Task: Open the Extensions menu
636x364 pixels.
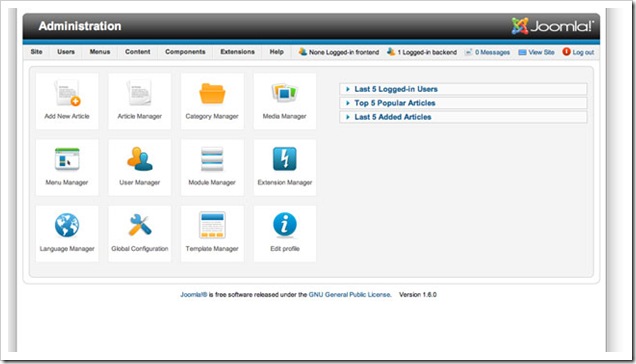Action: (237, 52)
